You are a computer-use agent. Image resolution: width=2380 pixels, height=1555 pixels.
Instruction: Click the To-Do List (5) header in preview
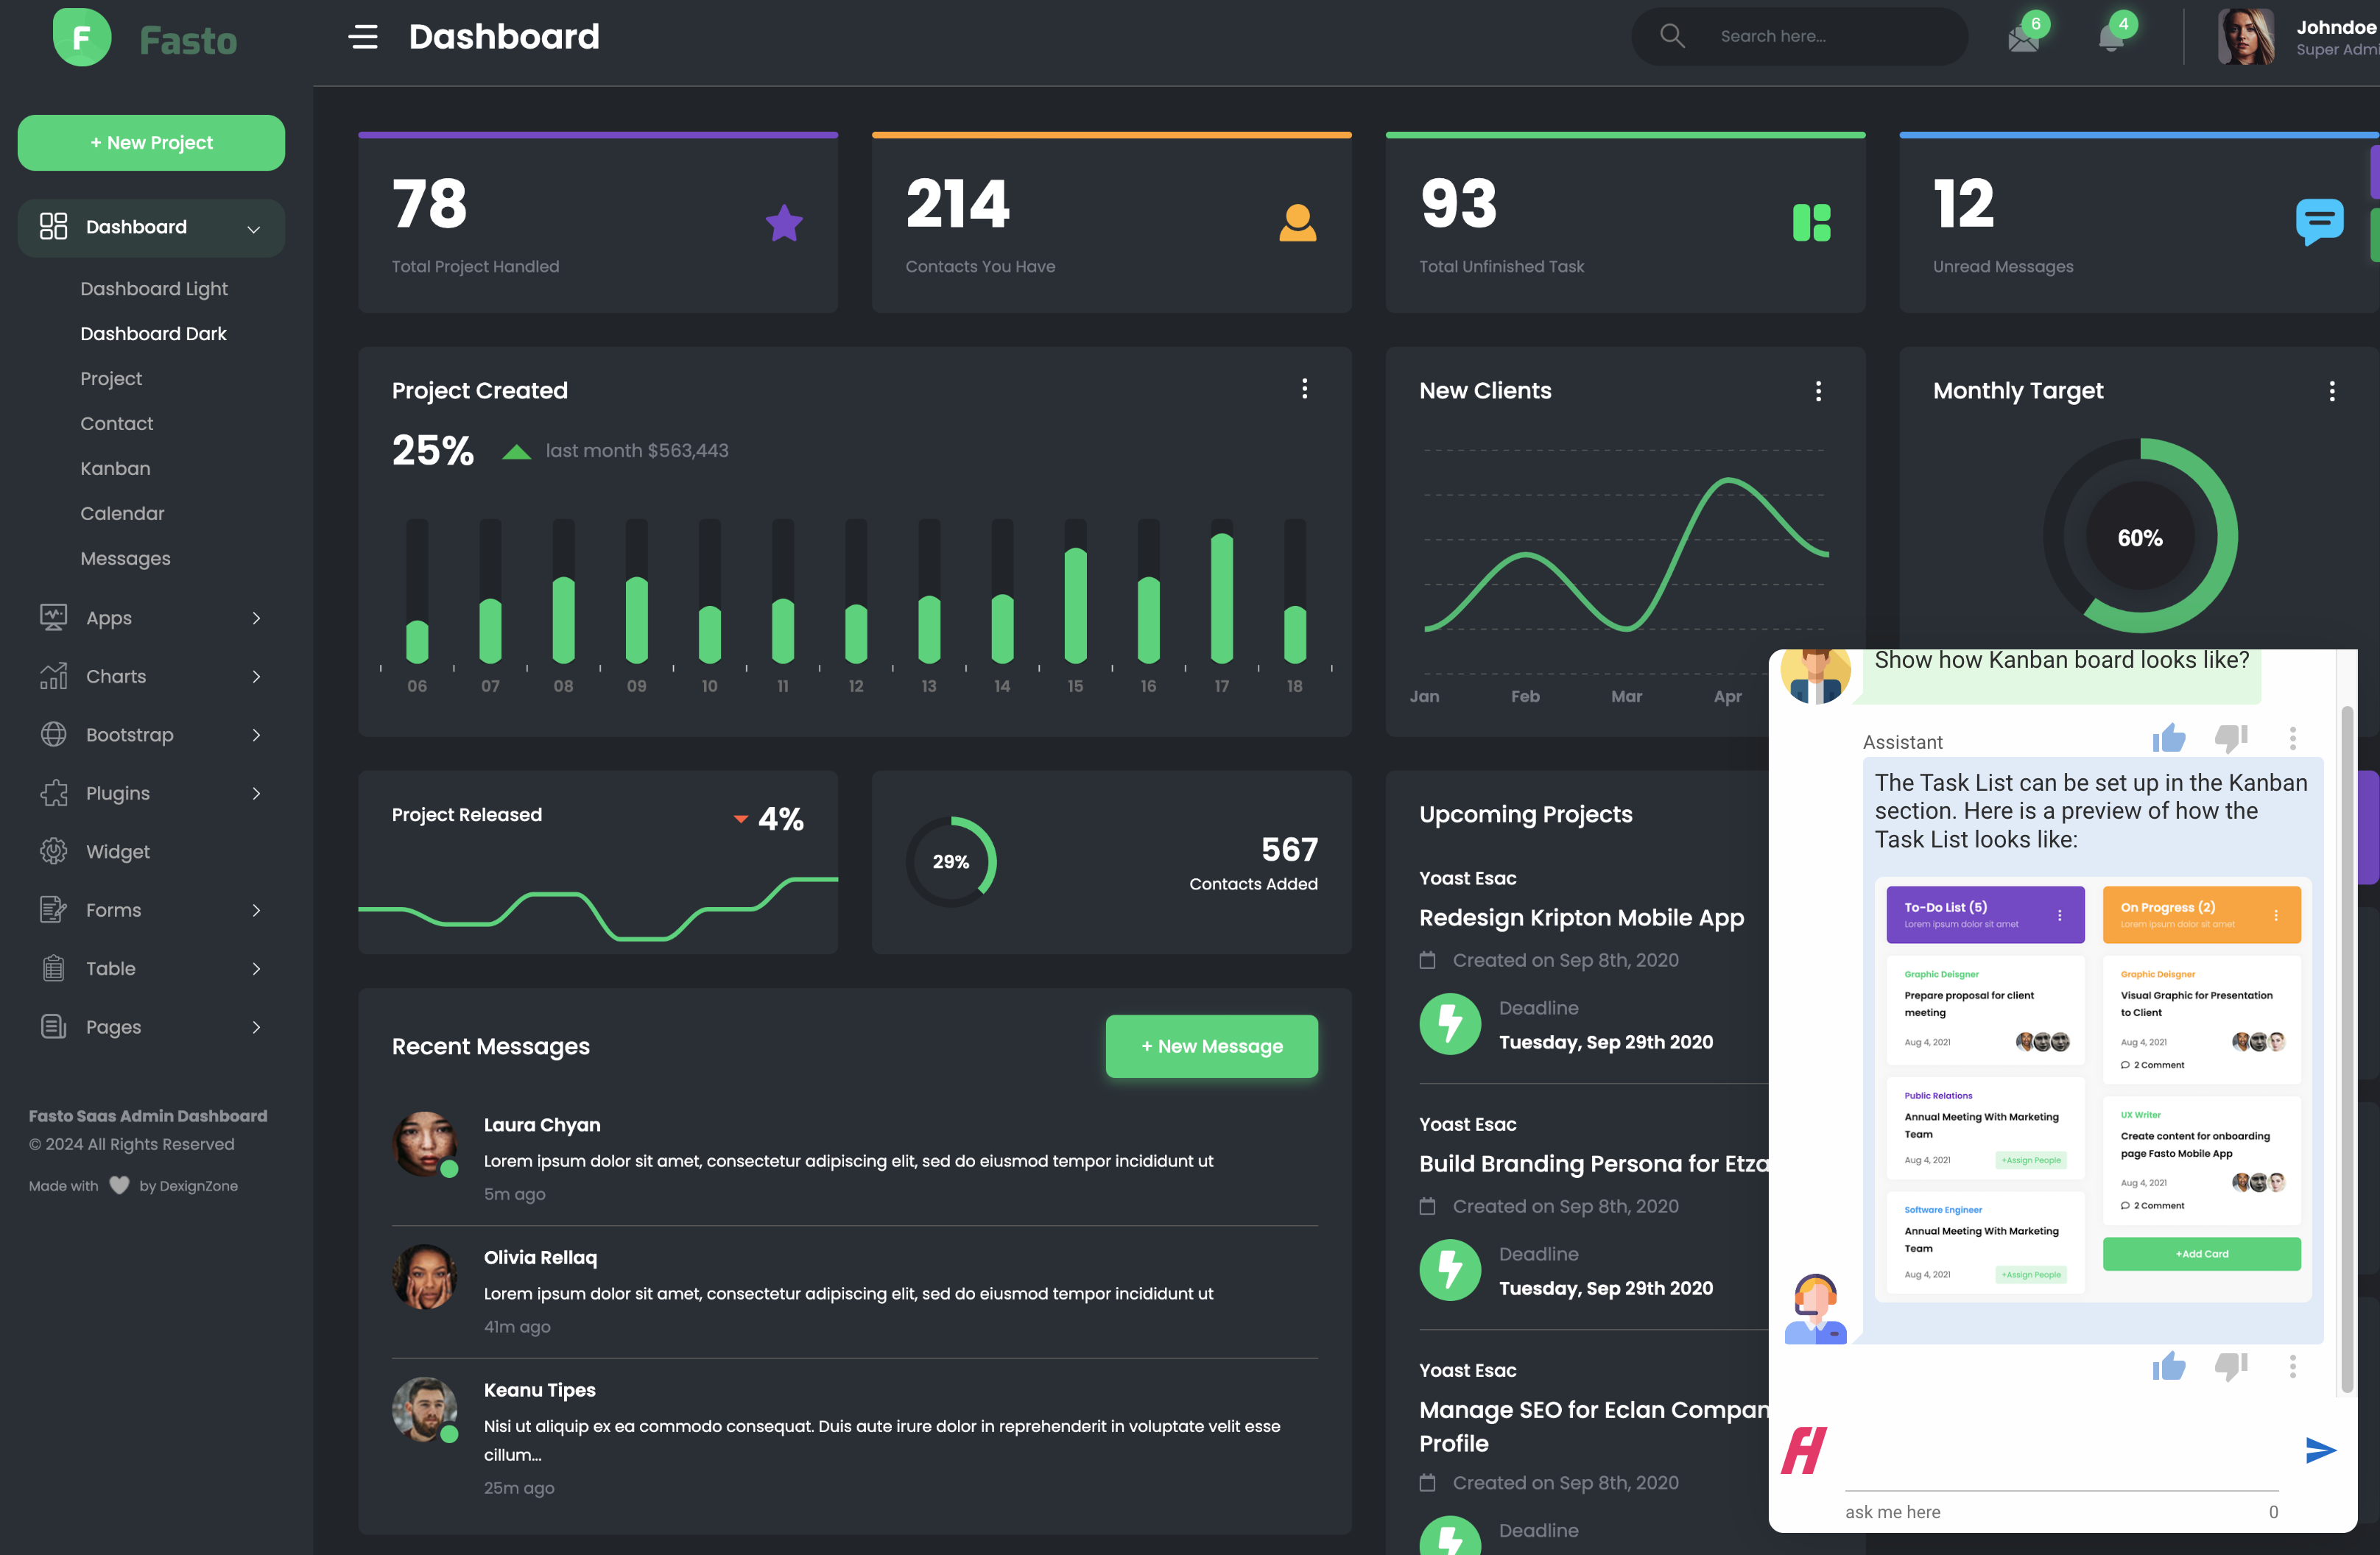(x=1985, y=914)
